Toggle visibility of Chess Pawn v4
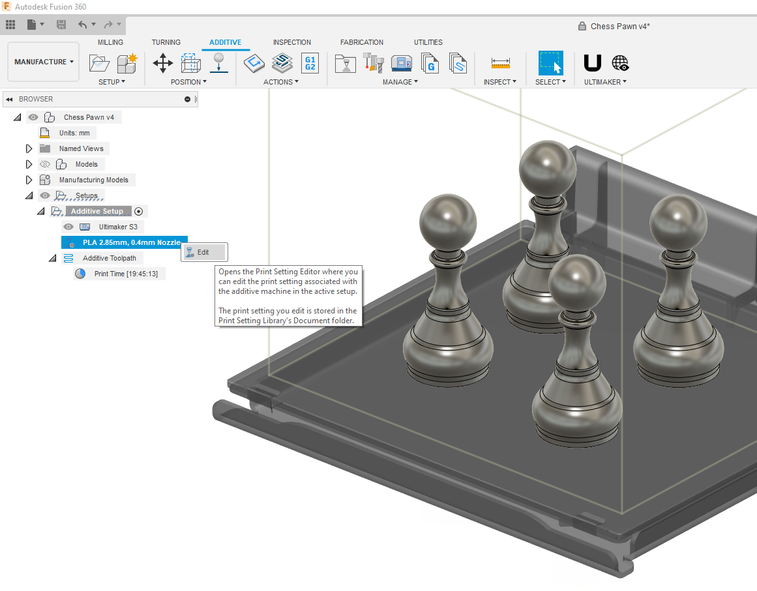This screenshot has width=757, height=591. [33, 117]
